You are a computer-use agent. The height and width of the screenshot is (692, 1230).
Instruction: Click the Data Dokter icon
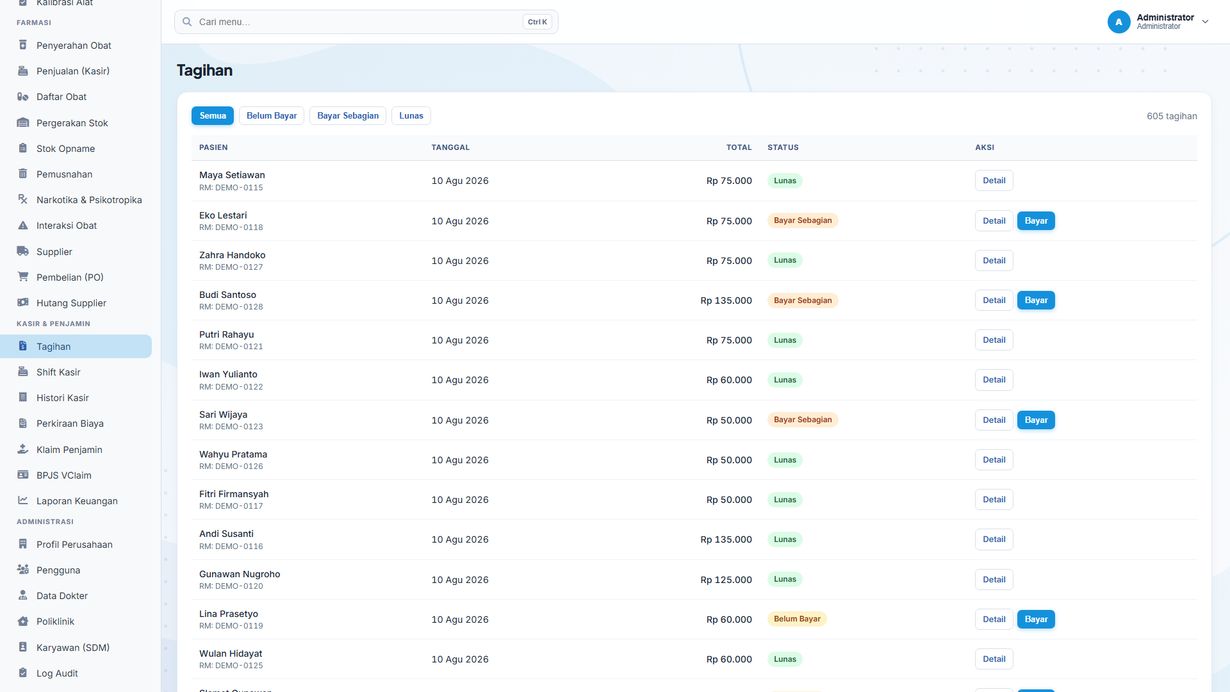[x=23, y=596]
